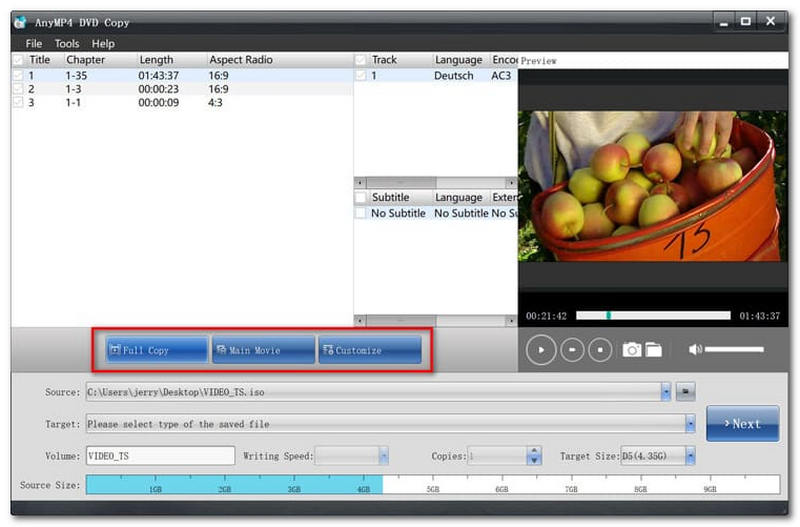This screenshot has height=527, width=800.
Task: Browse for source using folder button
Action: point(686,392)
